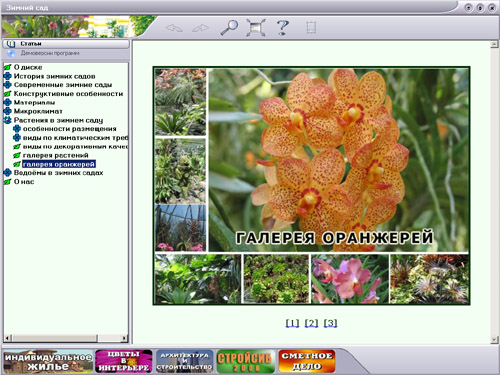
Task: Click the bottom-left tropical leaves thumbnail
Action: [x=198, y=279]
